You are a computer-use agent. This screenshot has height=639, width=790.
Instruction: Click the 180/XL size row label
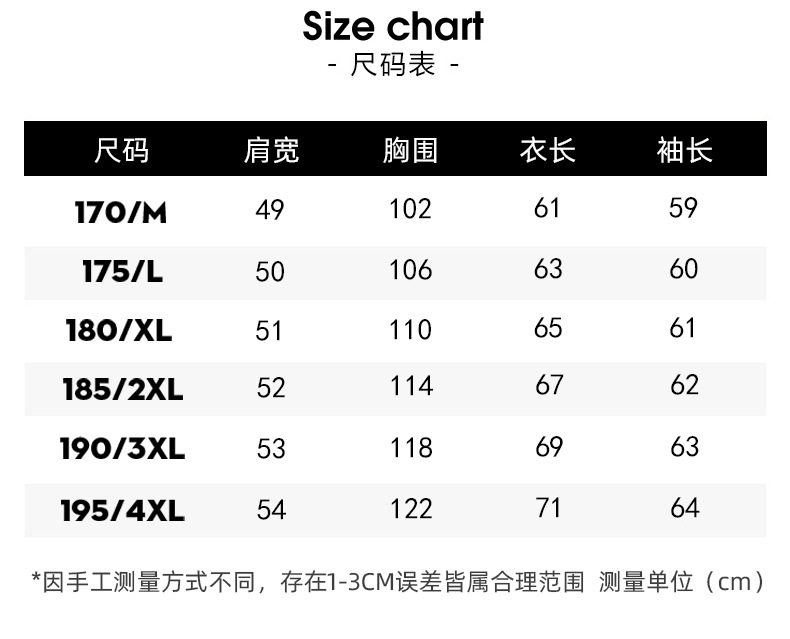[119, 330]
